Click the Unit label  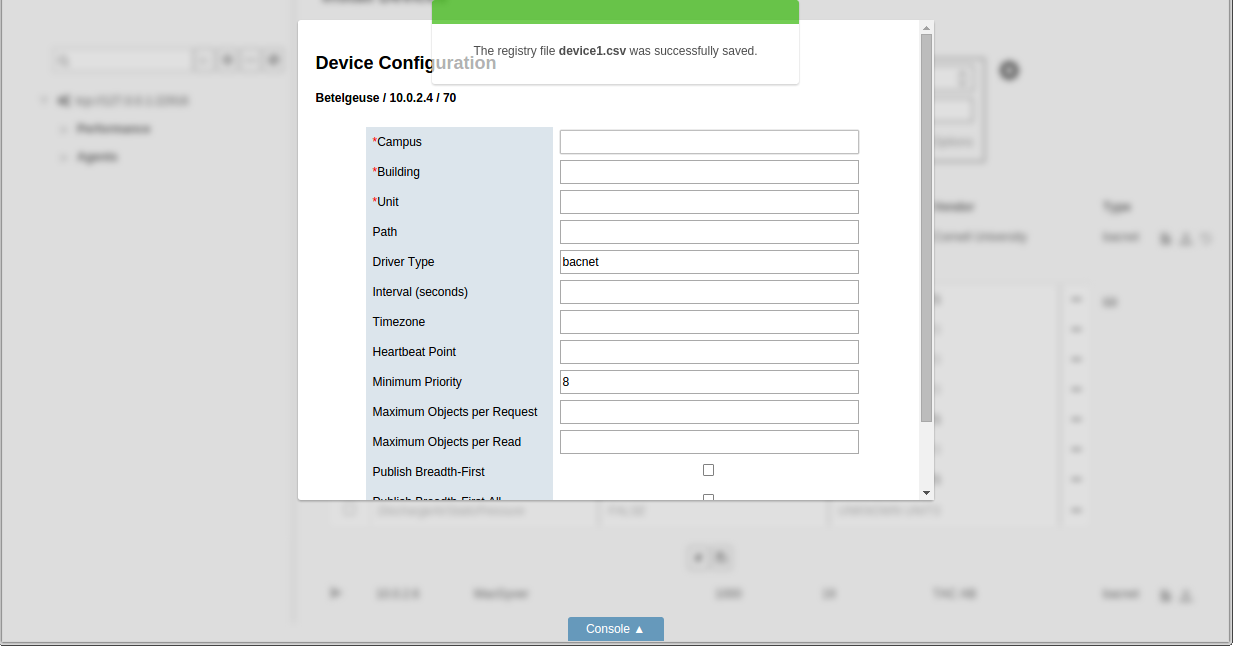(x=386, y=202)
